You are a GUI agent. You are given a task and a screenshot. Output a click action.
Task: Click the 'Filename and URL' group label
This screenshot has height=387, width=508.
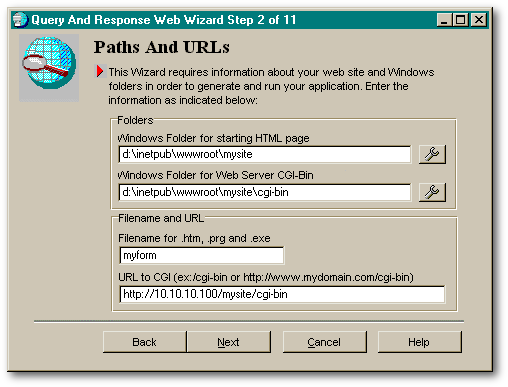tap(161, 218)
